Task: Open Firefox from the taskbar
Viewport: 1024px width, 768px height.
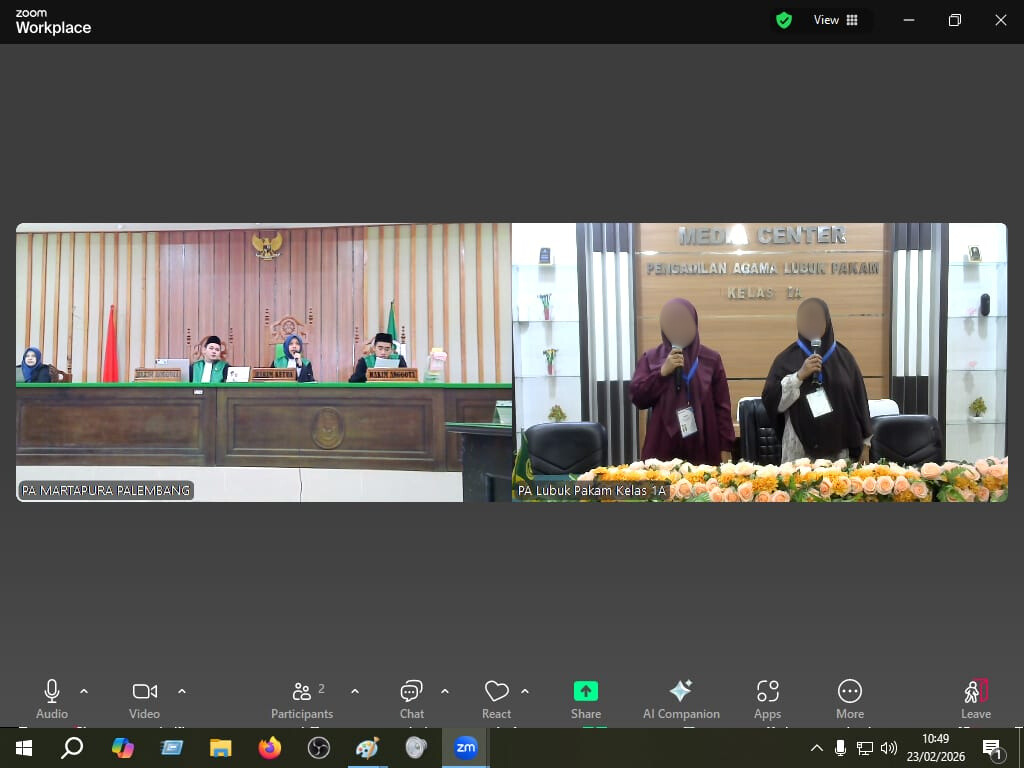Action: 269,748
